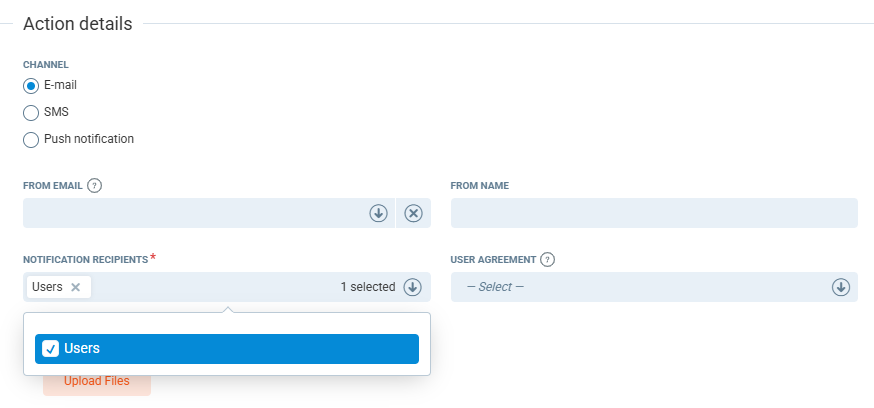Click the Users chip in recipients field
This screenshot has height=408, width=874.
[x=48, y=287]
